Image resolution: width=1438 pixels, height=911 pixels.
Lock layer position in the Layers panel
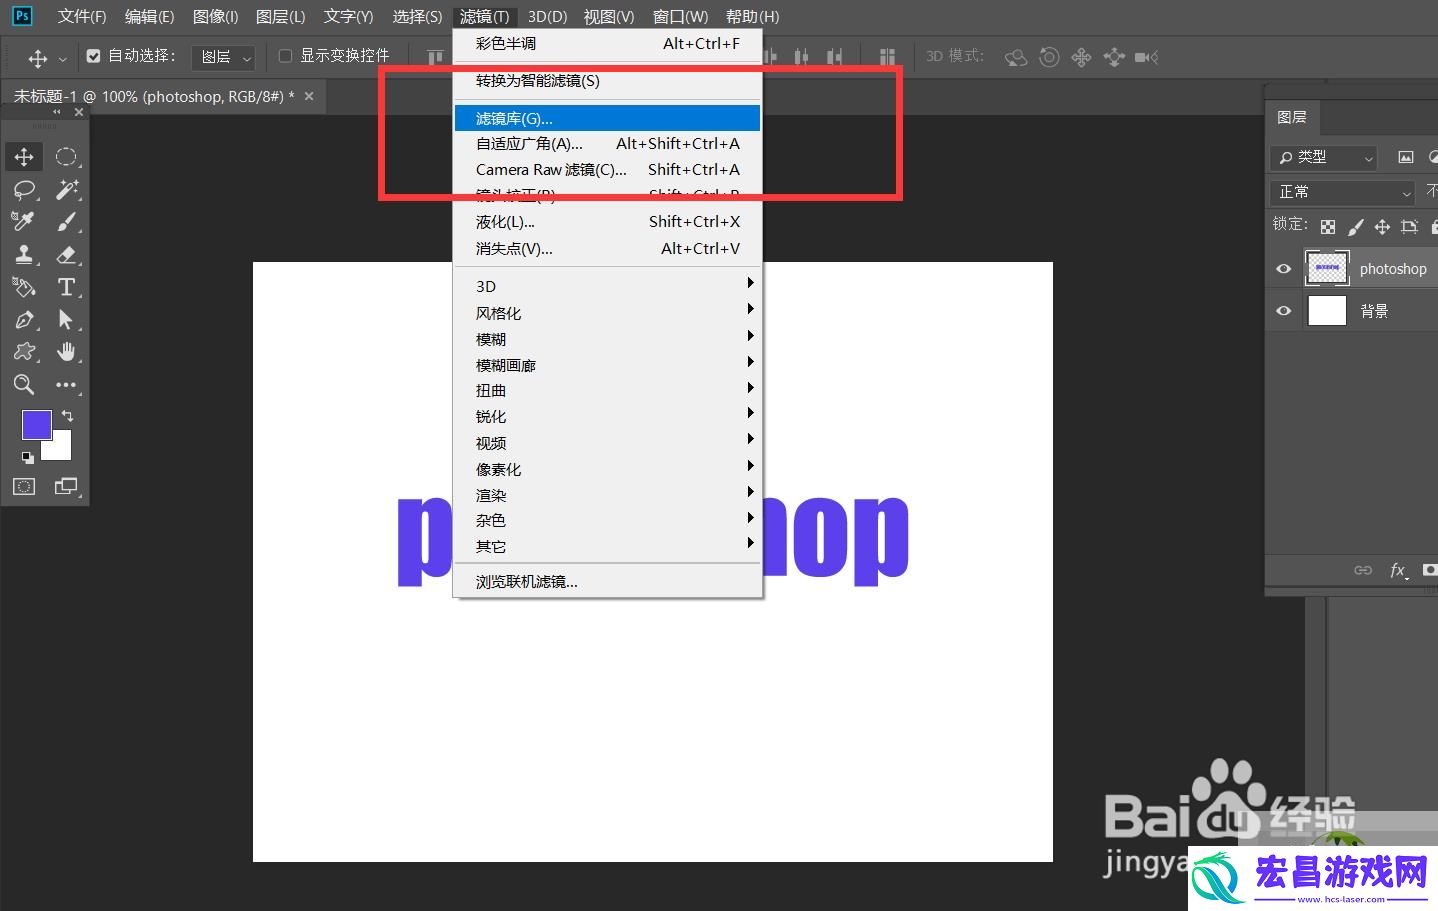point(1382,227)
